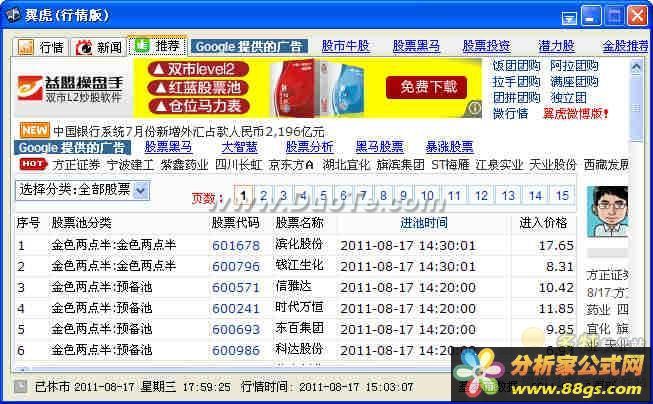Select hot stock 京东方A
Viewport: 653px width, 404px height.
291,165
